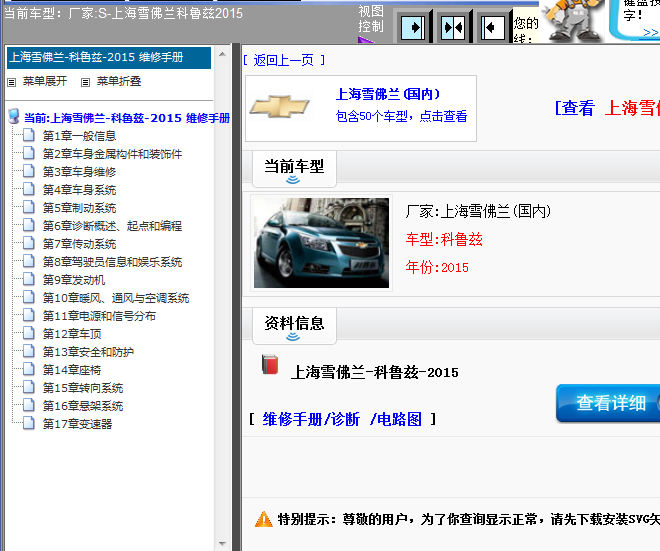660x551 pixels.
Task: Click the [查看 上海雪... red link
Action: click(607, 108)
